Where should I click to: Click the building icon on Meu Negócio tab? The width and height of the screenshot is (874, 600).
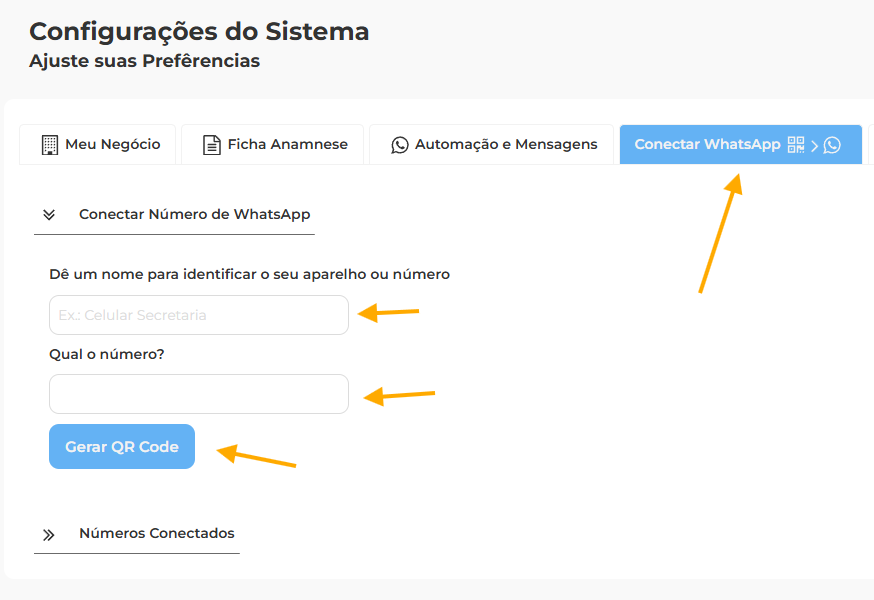[x=50, y=145]
